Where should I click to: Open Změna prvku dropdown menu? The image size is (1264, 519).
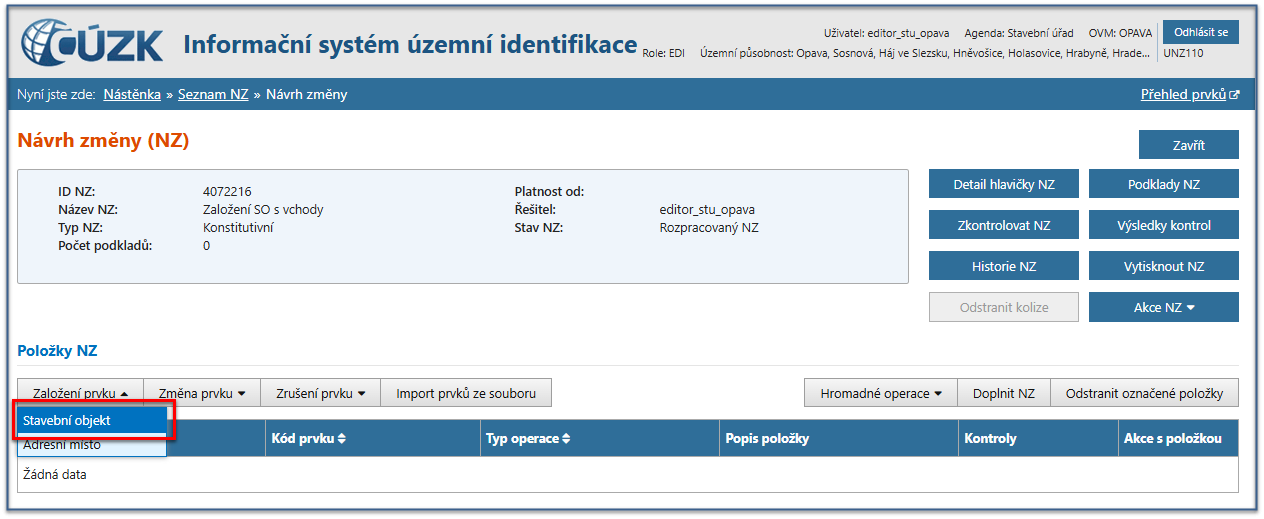click(202, 393)
